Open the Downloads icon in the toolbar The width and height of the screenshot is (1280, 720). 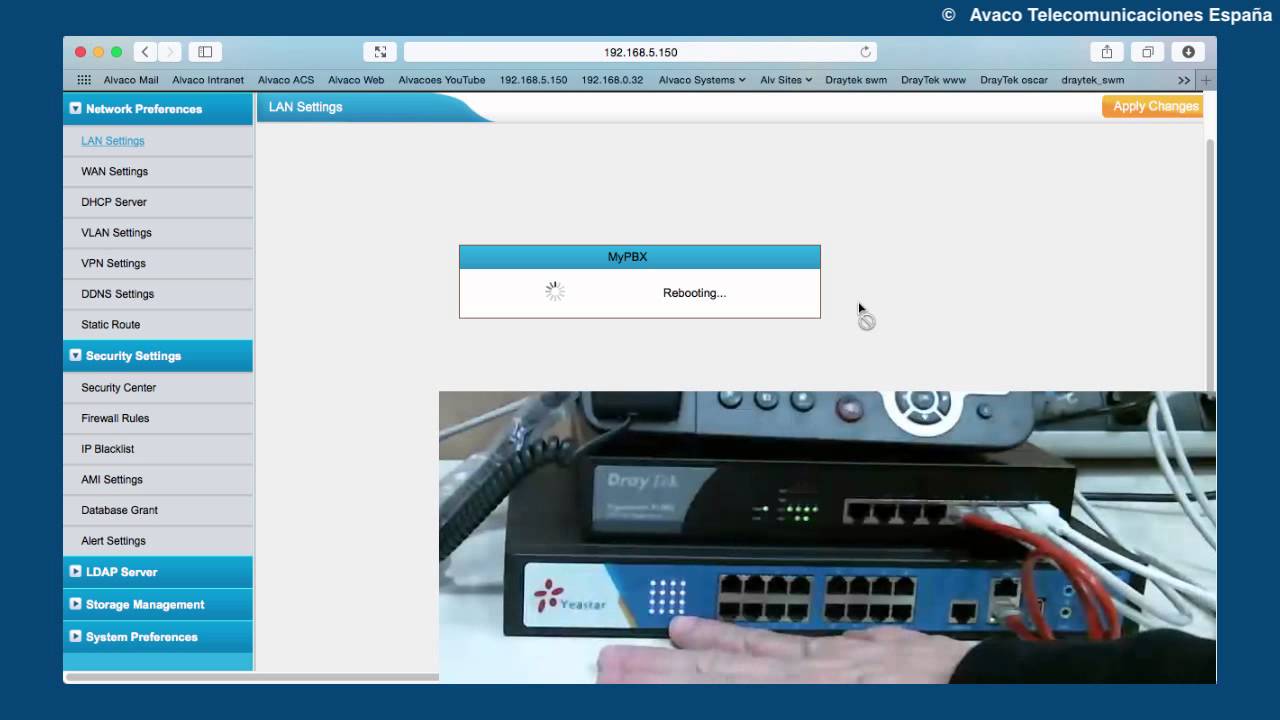point(1188,52)
